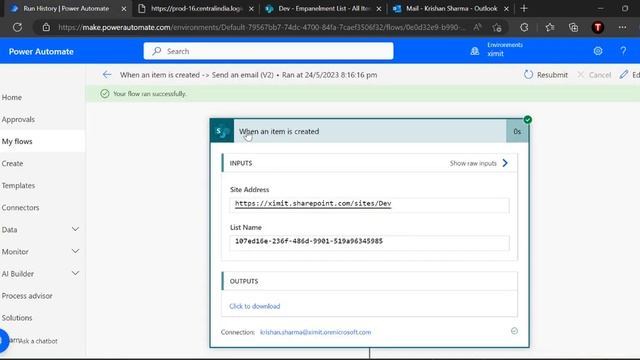The width and height of the screenshot is (640, 360).
Task: Click the browser address bar URL
Action: 261,27
